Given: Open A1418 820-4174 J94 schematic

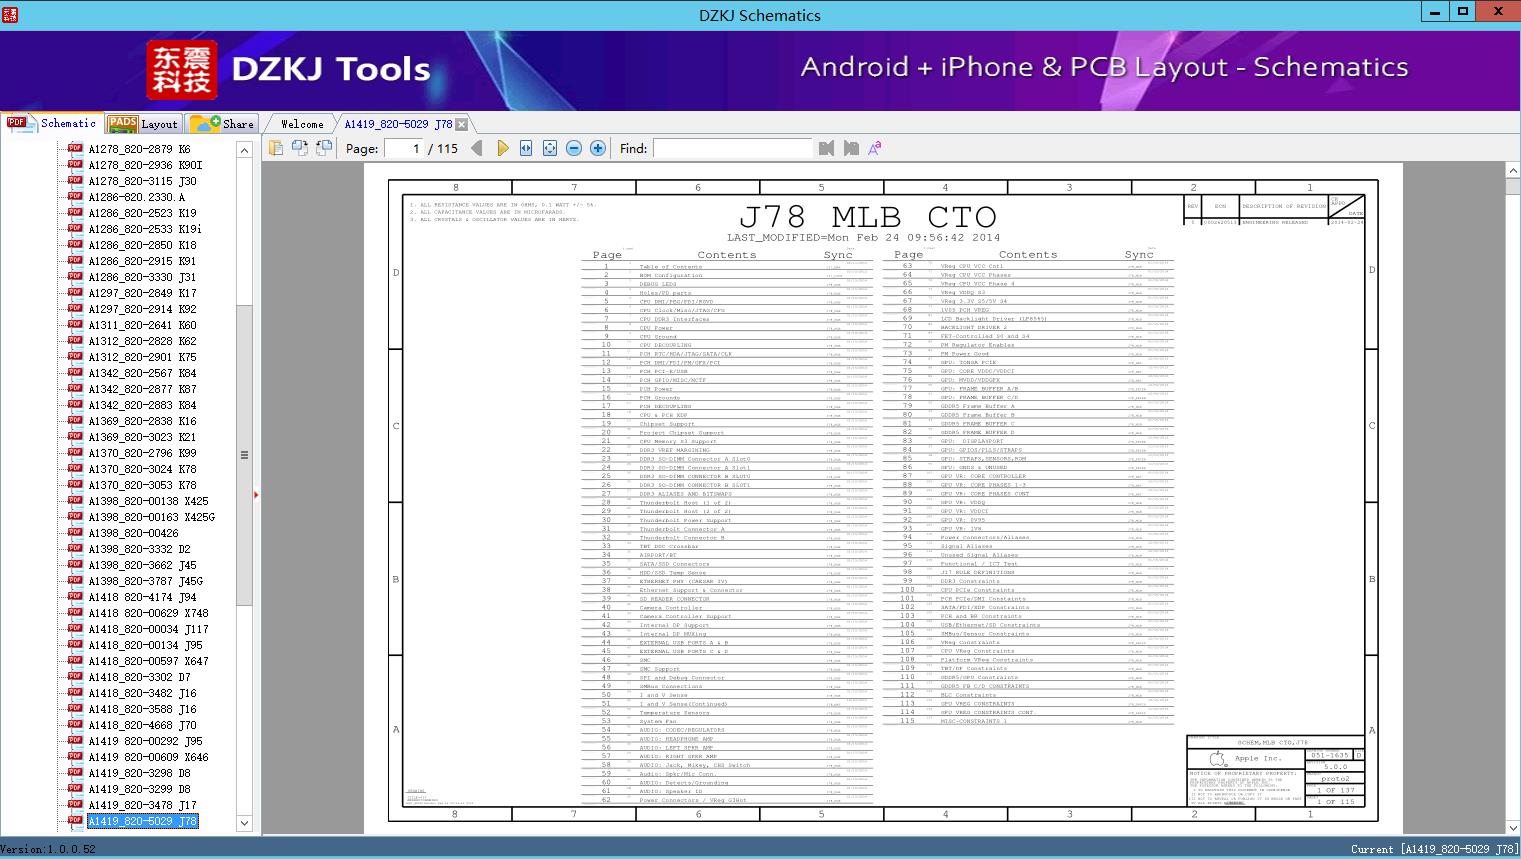Looking at the screenshot, I should pos(142,597).
